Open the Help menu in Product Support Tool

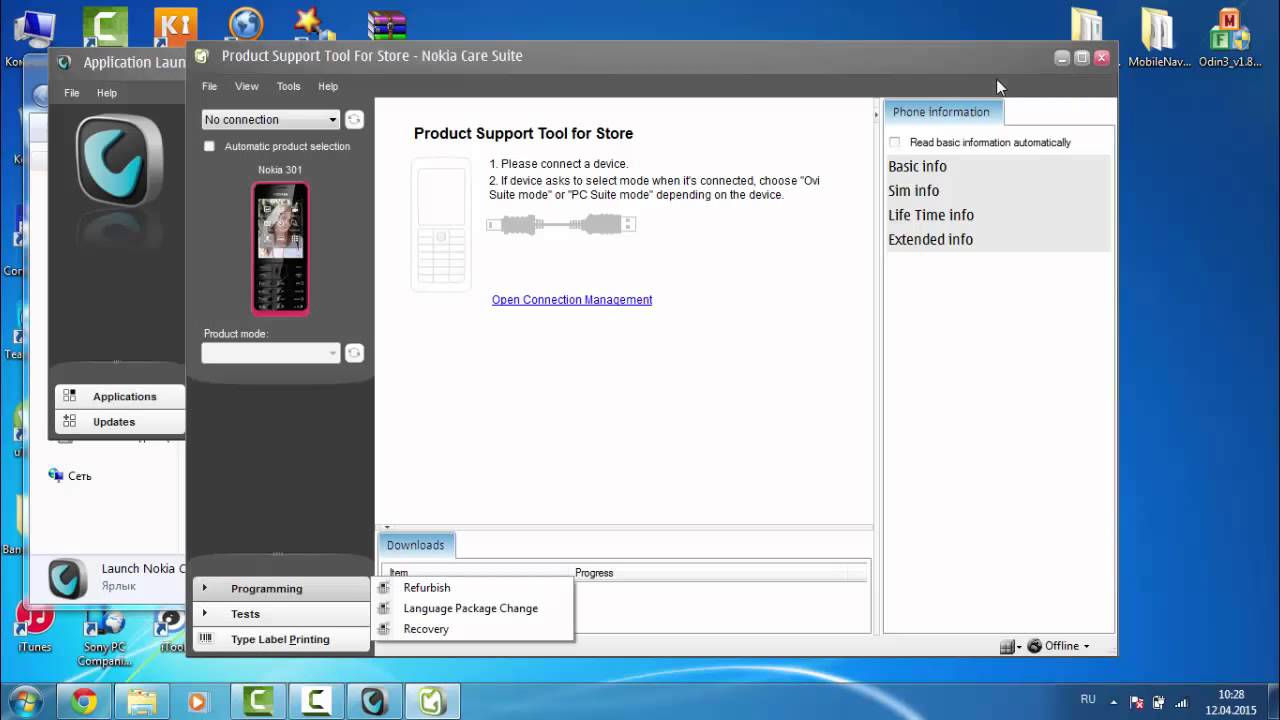pos(328,86)
